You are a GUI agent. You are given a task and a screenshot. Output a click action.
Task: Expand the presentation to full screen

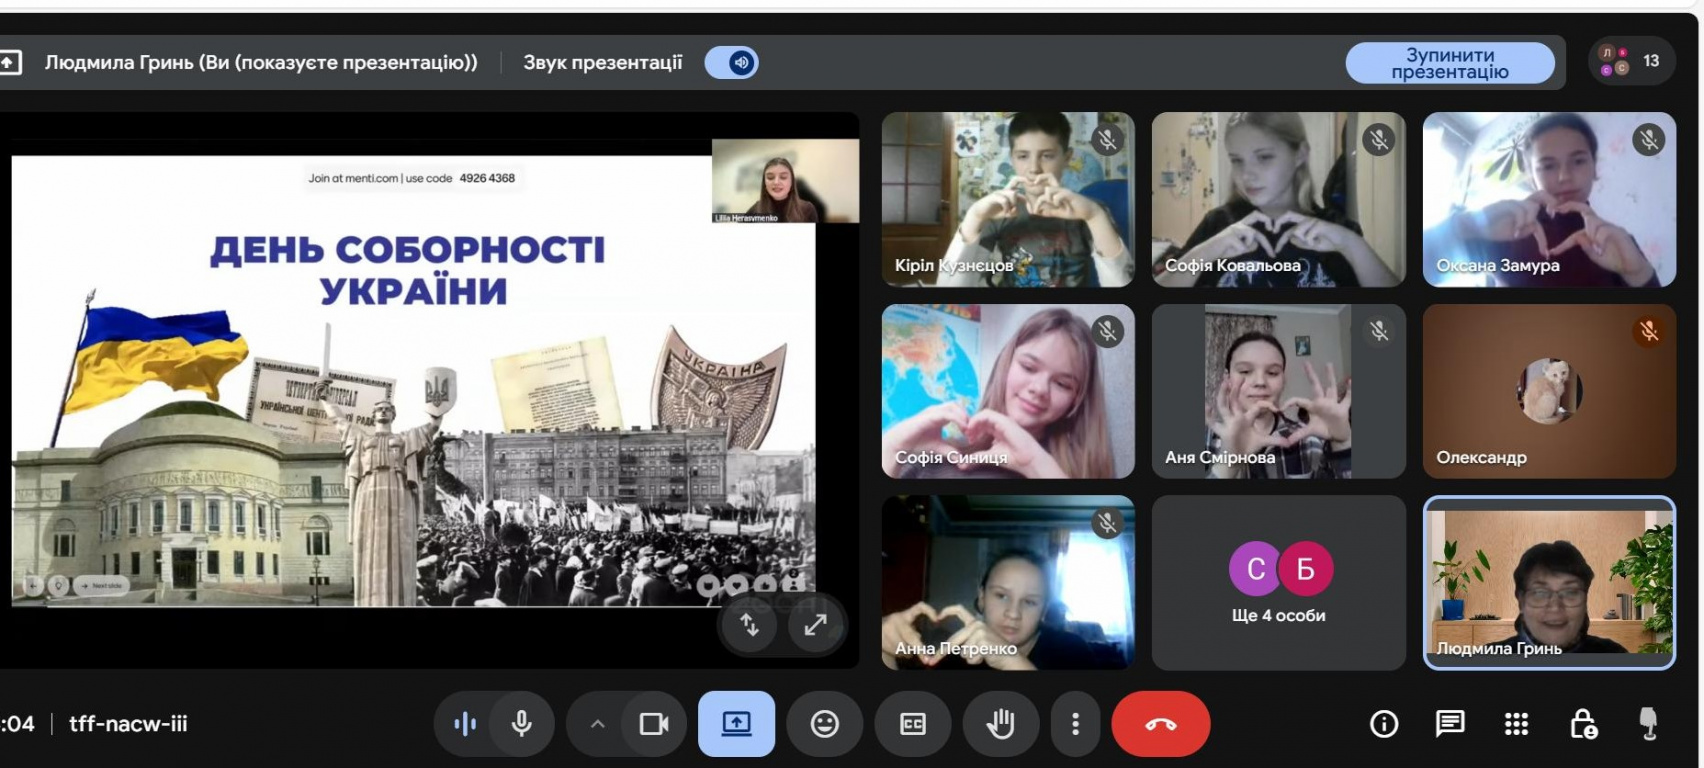coord(816,625)
